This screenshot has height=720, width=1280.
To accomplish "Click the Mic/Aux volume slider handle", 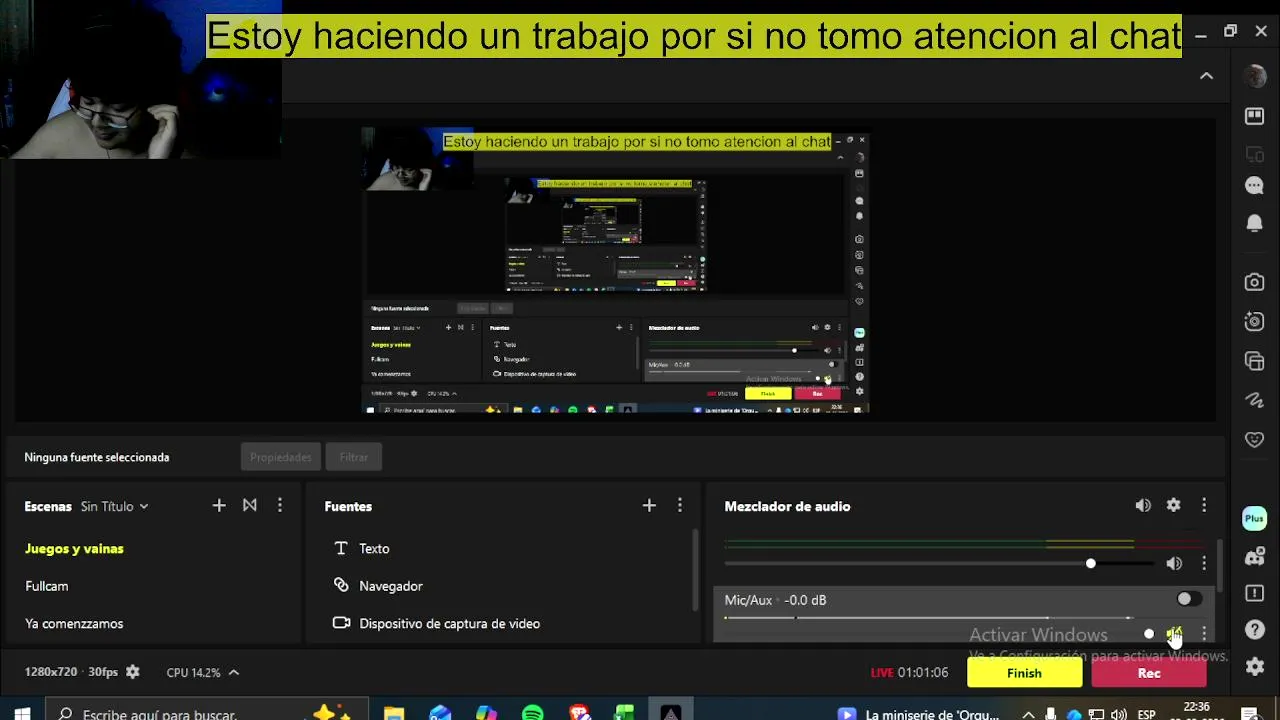I will (1149, 634).
